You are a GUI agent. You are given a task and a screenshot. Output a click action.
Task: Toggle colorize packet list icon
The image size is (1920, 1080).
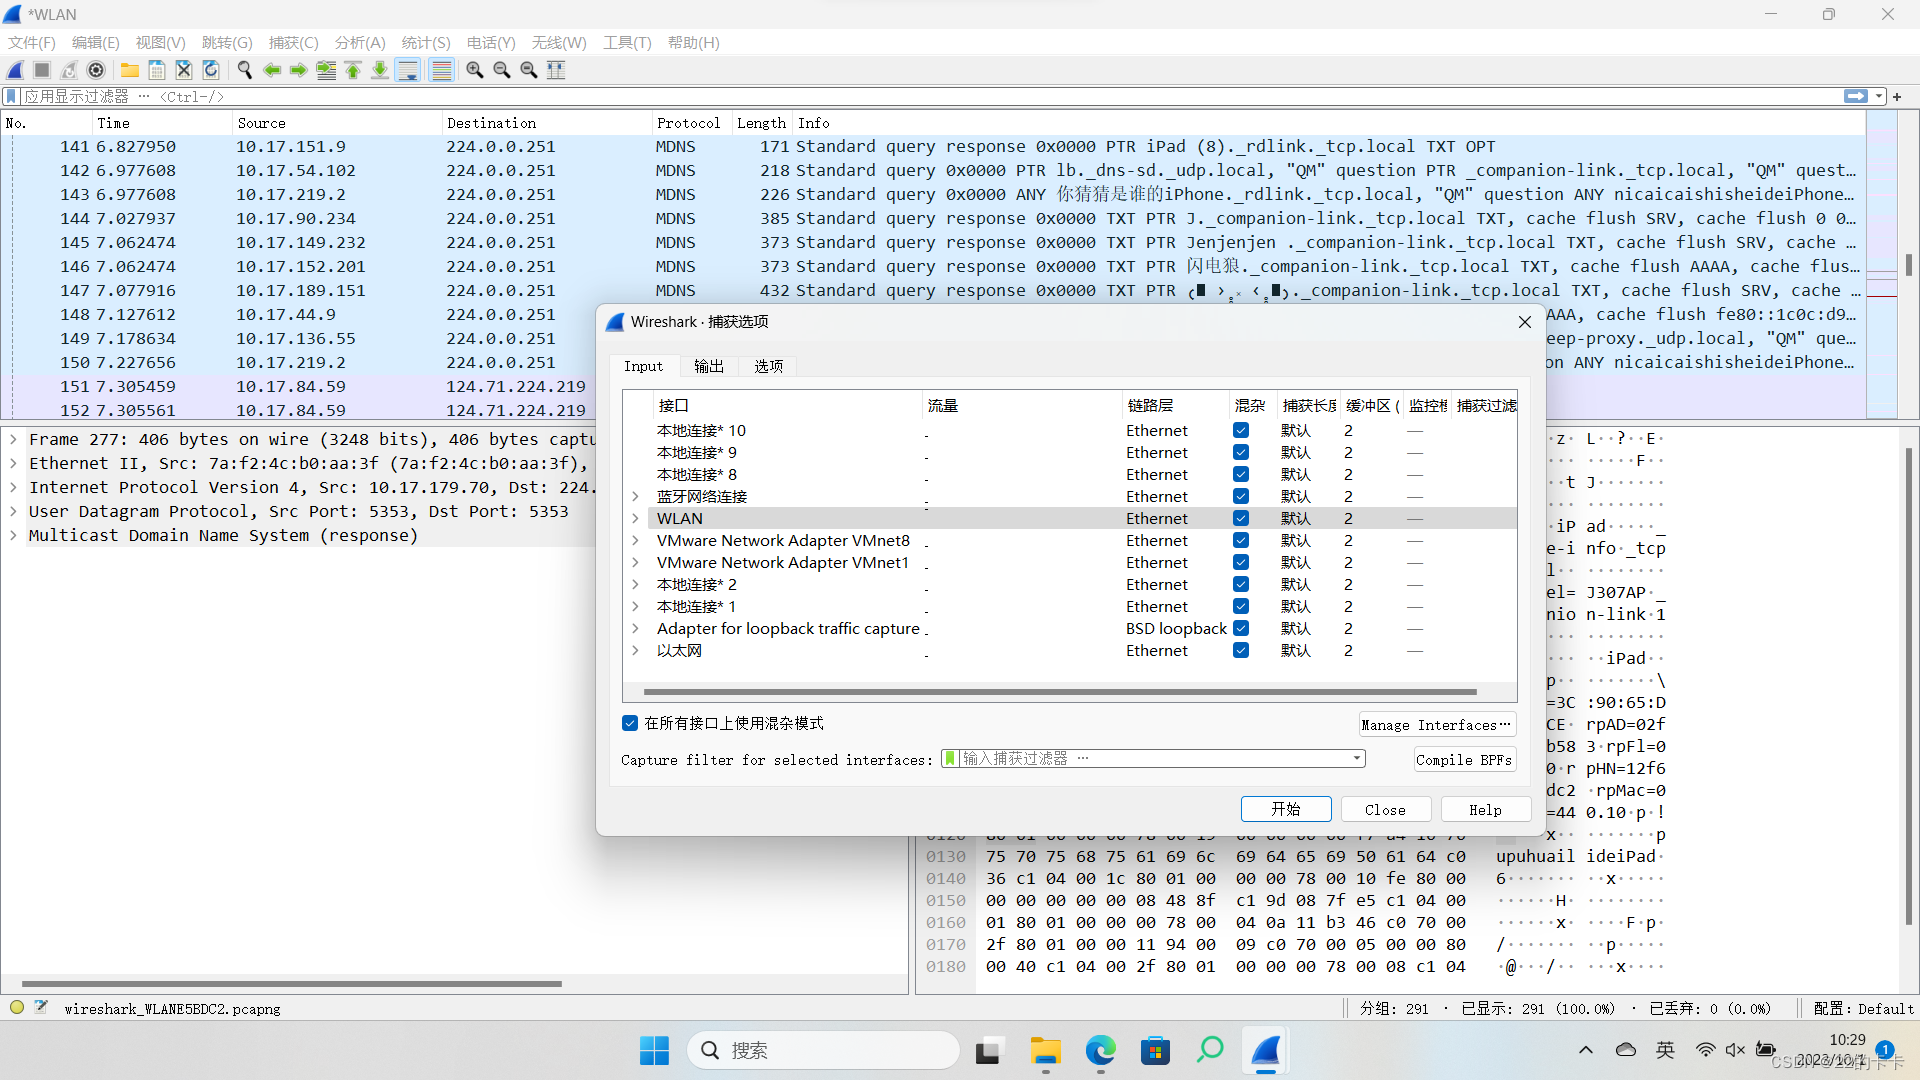(441, 70)
